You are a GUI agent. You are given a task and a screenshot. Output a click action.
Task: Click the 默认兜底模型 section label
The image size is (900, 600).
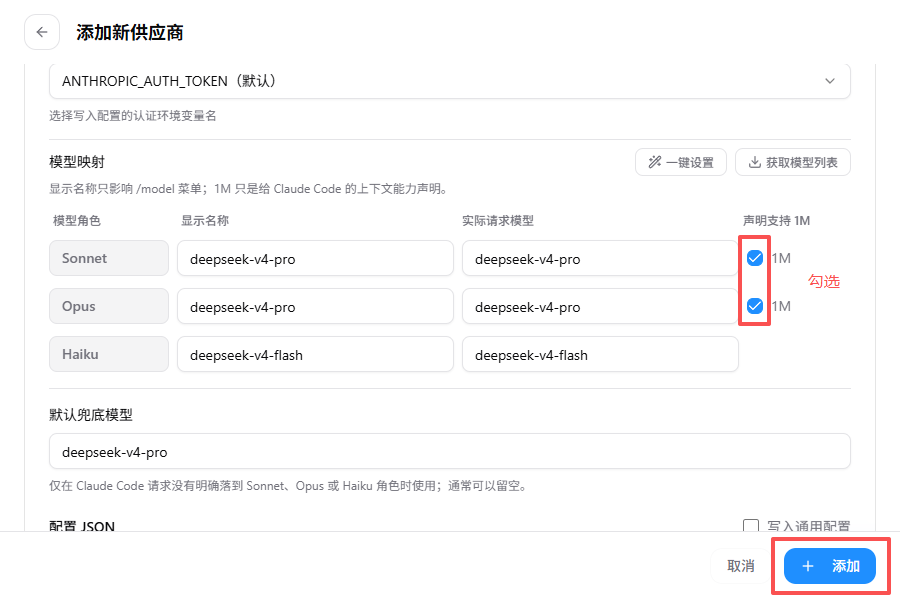pyautogui.click(x=91, y=415)
